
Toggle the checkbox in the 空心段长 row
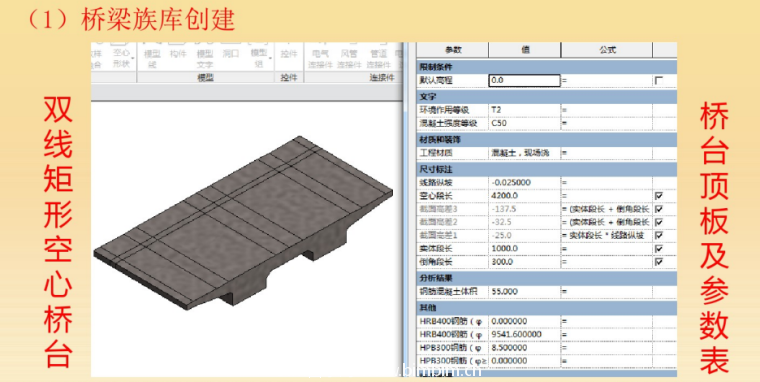coord(659,196)
